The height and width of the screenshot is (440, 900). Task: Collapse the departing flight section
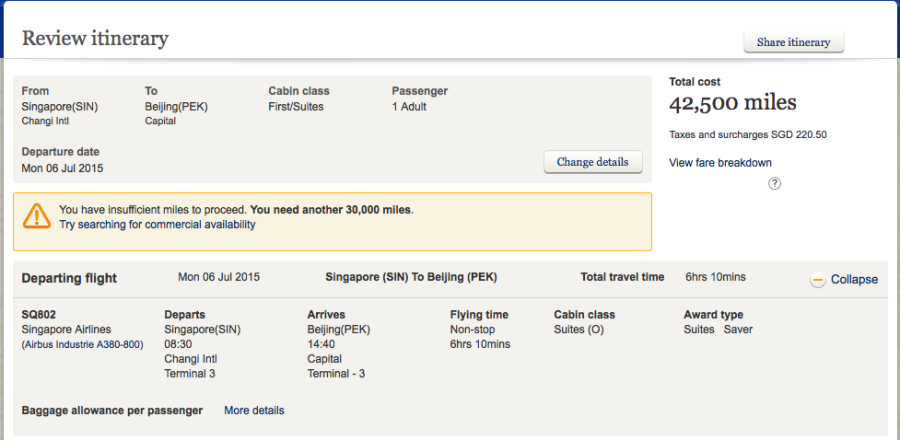[854, 280]
